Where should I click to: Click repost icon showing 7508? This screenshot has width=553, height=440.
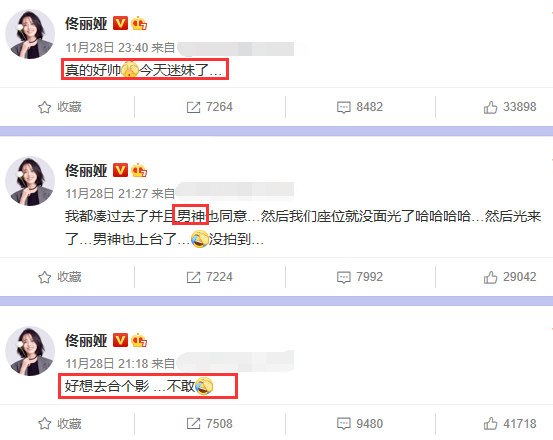[193, 423]
